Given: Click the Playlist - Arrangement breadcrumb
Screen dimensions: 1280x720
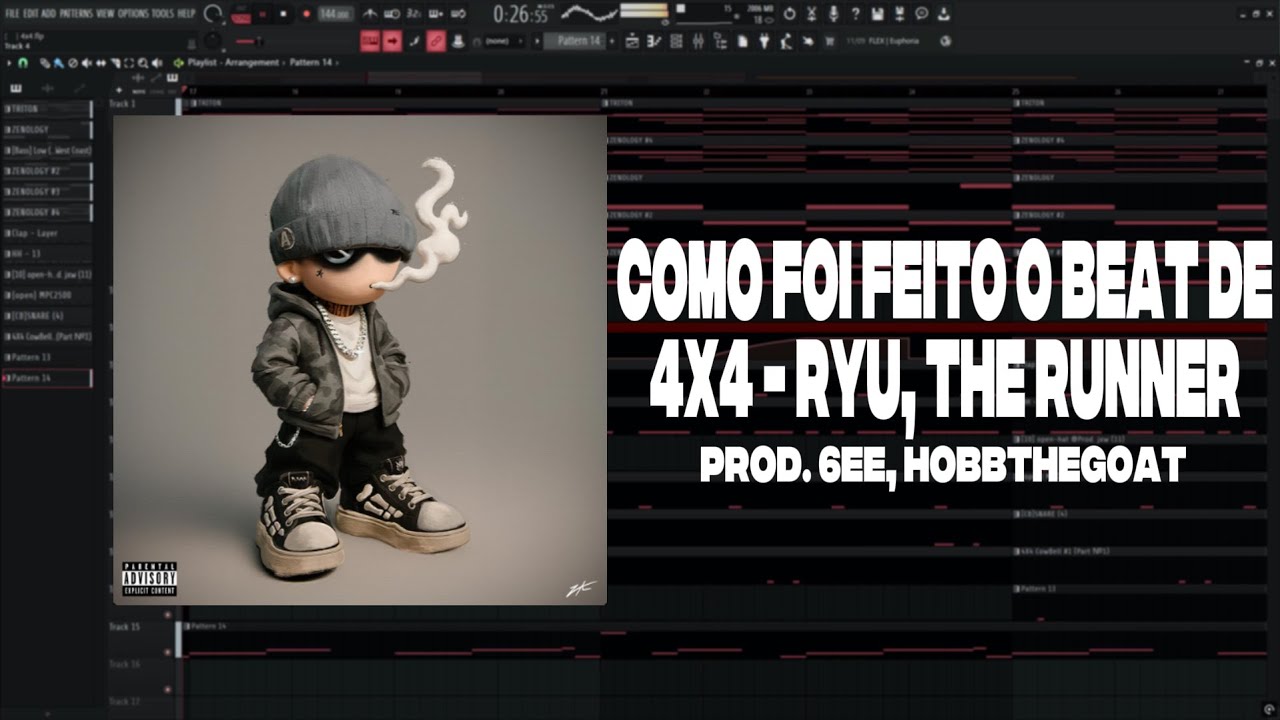Looking at the screenshot, I should point(236,62).
